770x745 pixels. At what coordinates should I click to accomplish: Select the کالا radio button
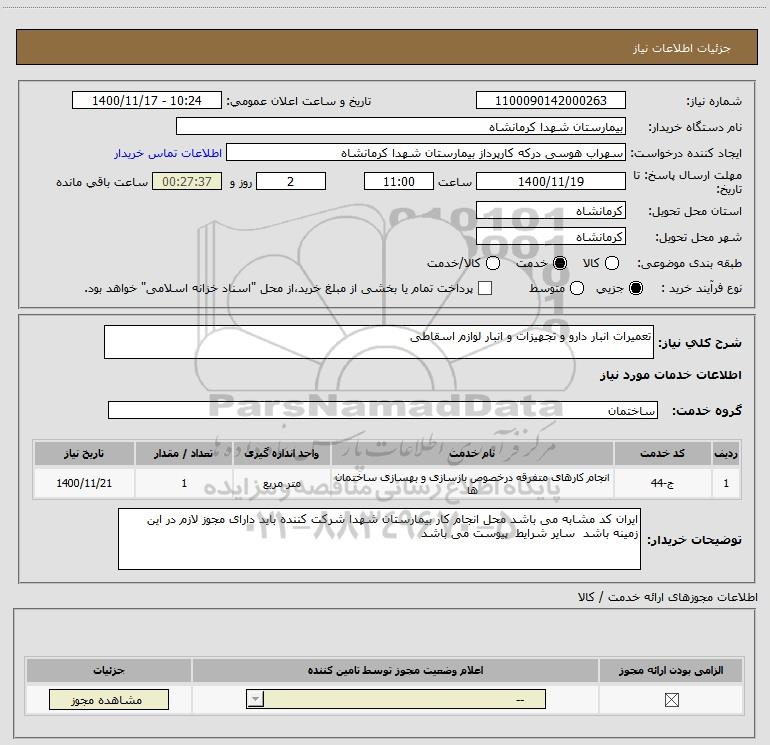click(x=612, y=263)
